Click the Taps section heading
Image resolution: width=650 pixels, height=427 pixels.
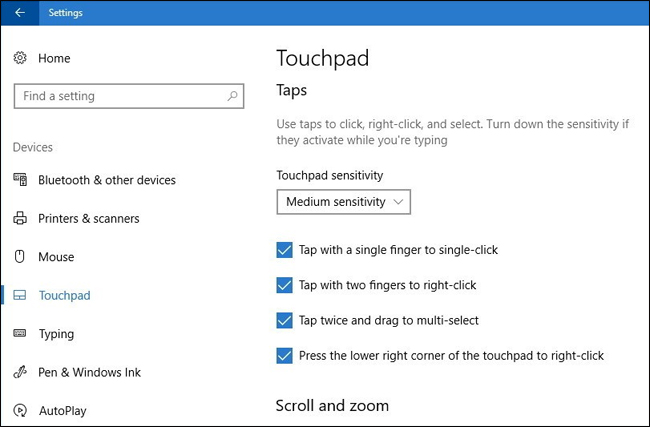coord(291,91)
